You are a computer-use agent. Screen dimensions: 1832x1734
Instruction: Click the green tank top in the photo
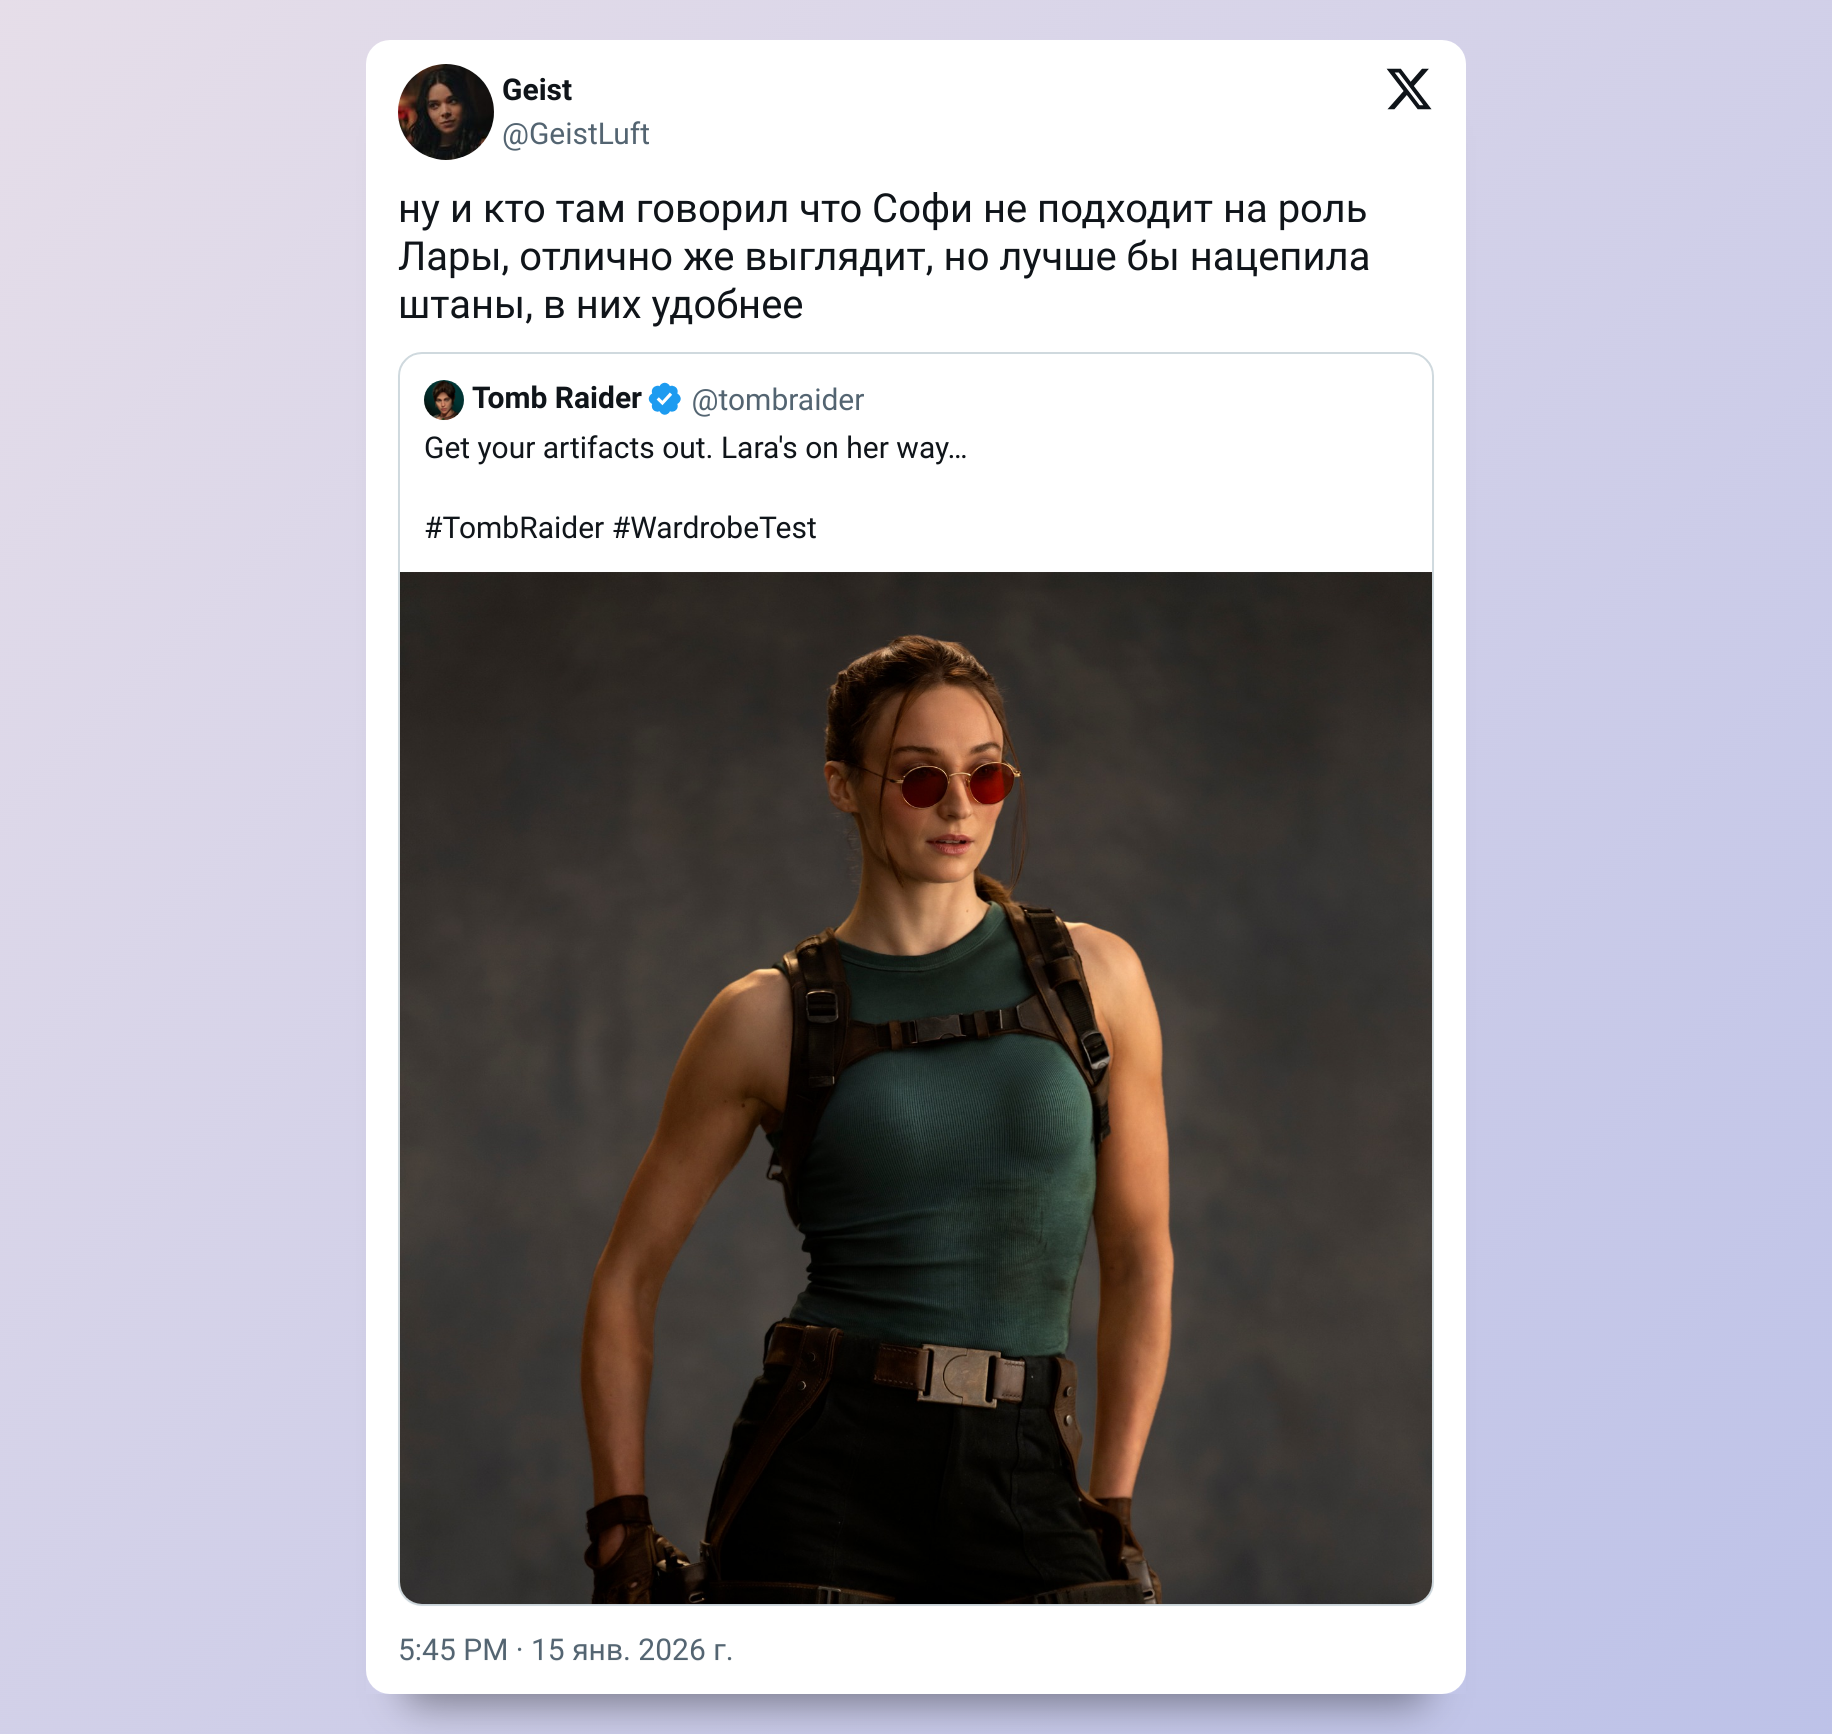tap(940, 1180)
